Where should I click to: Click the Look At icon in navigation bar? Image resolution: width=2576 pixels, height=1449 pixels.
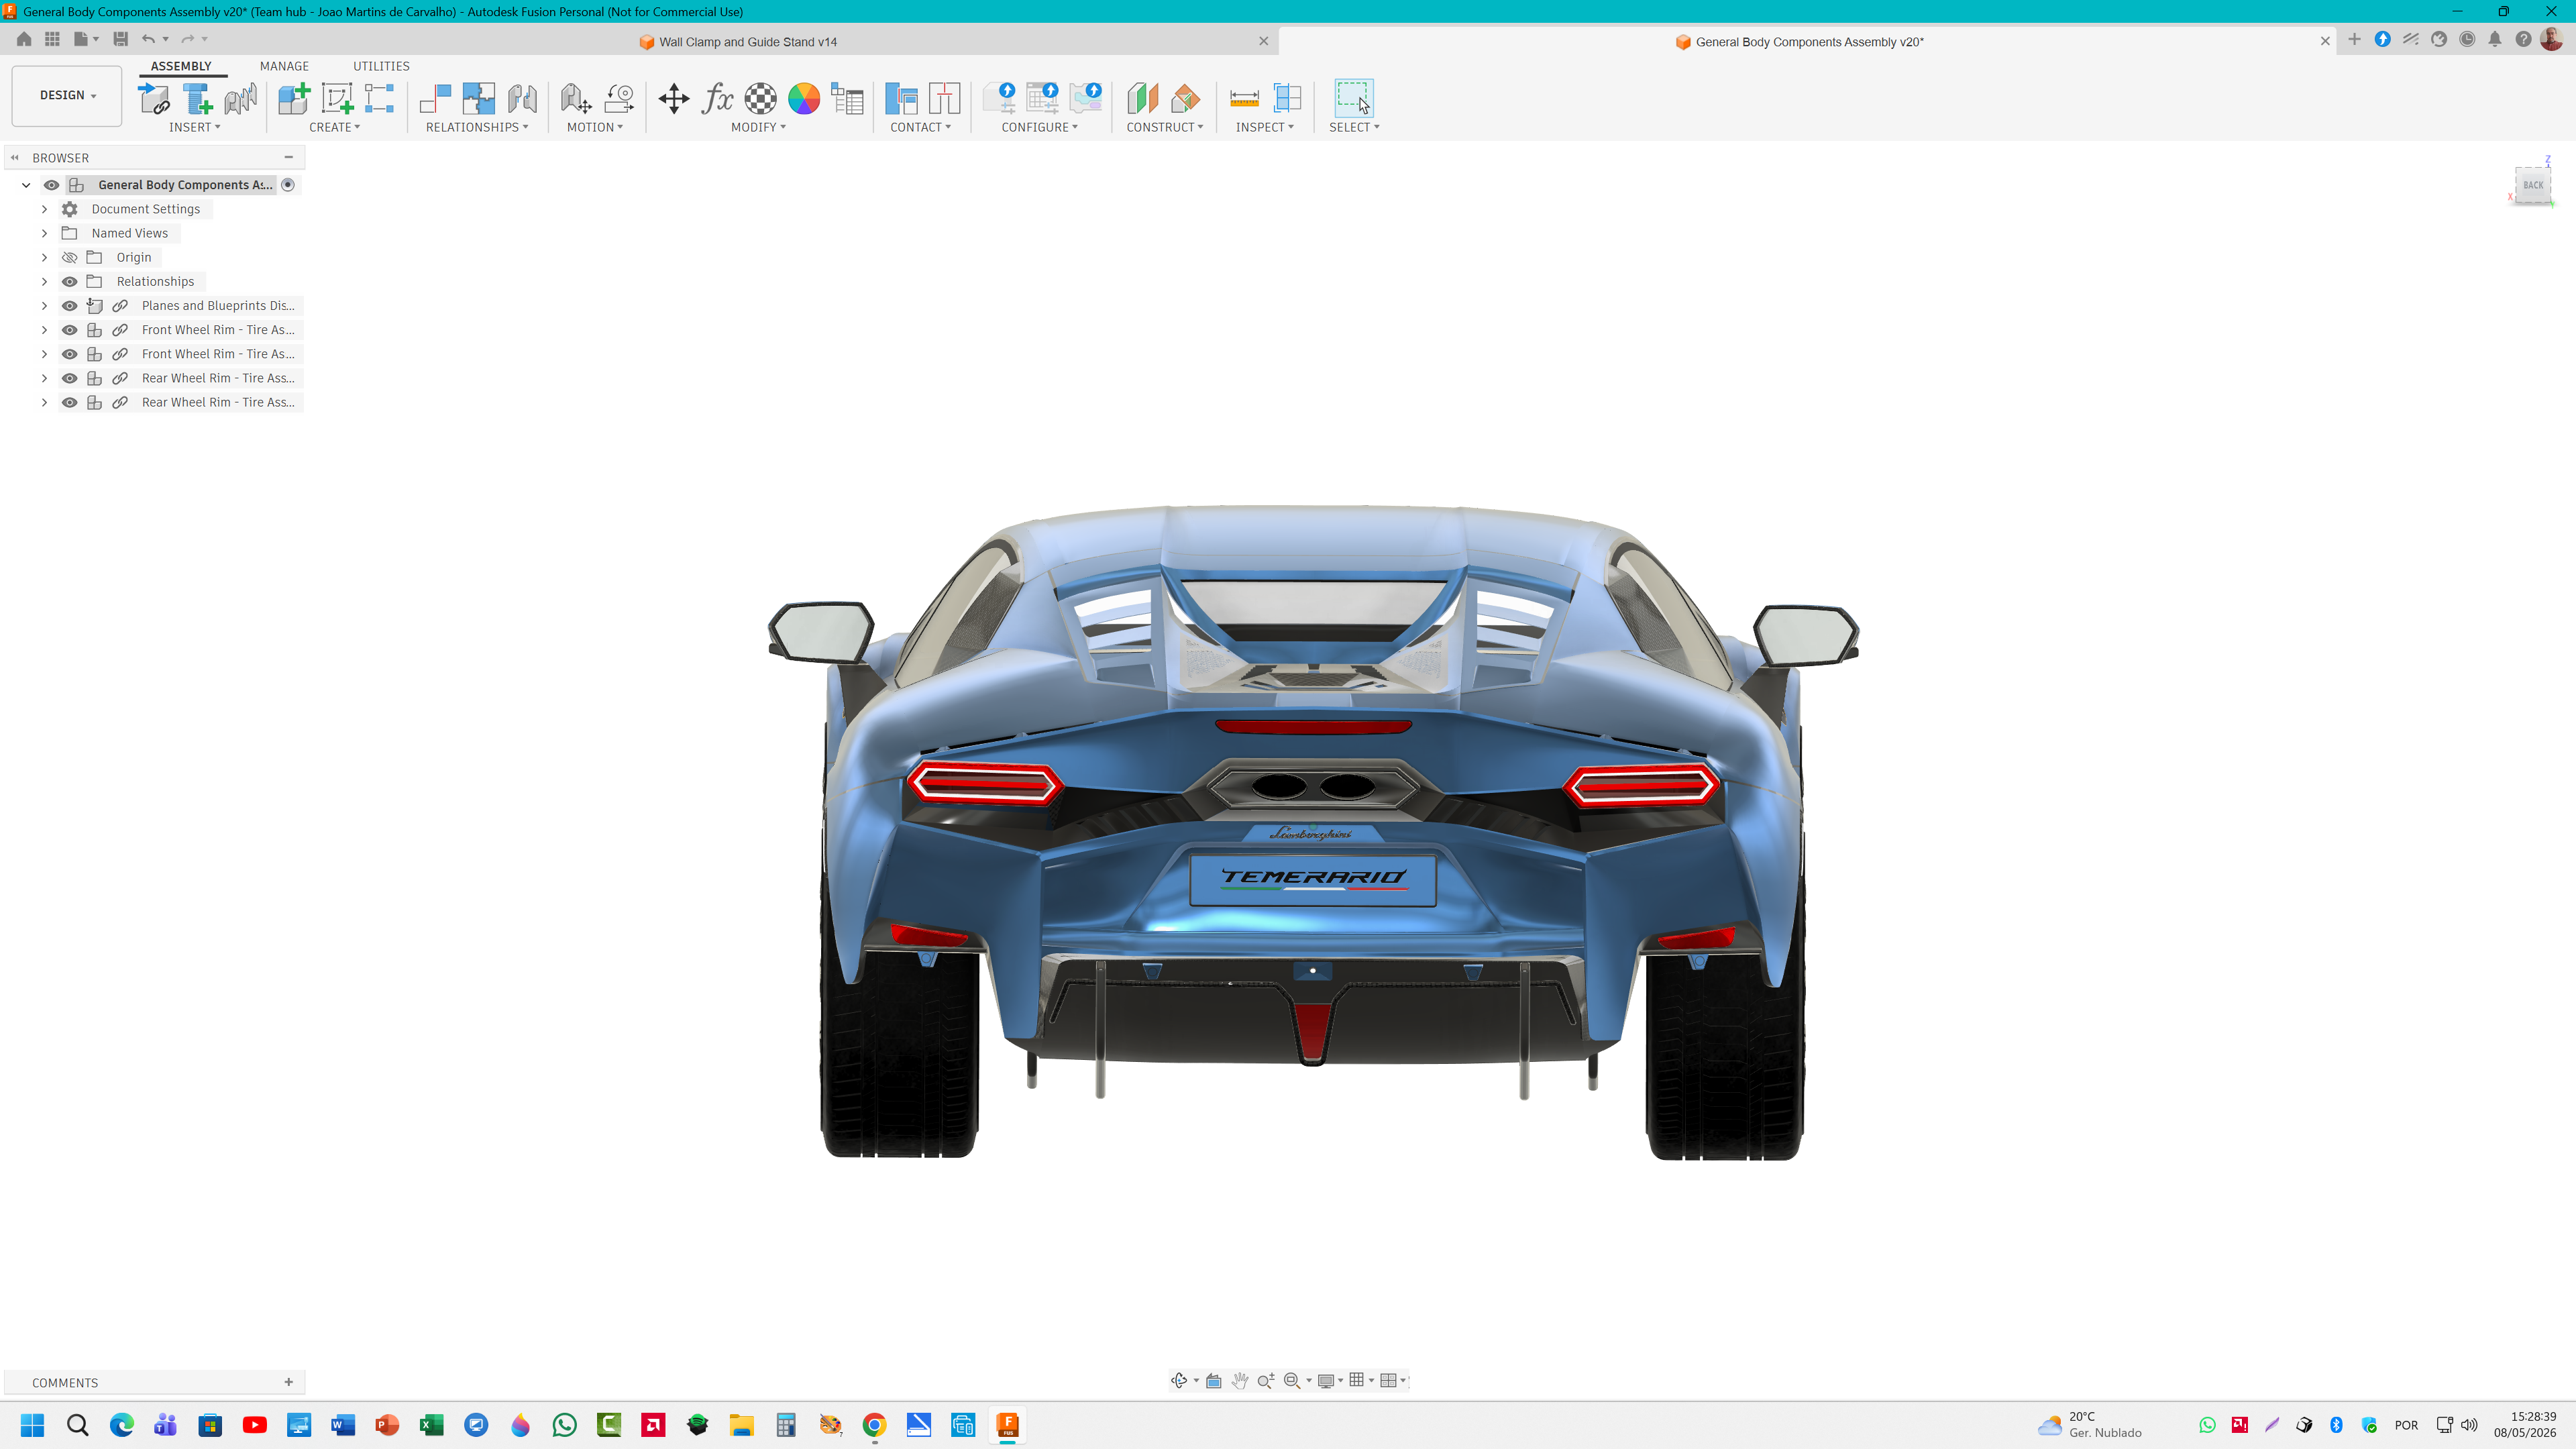coord(1213,1381)
